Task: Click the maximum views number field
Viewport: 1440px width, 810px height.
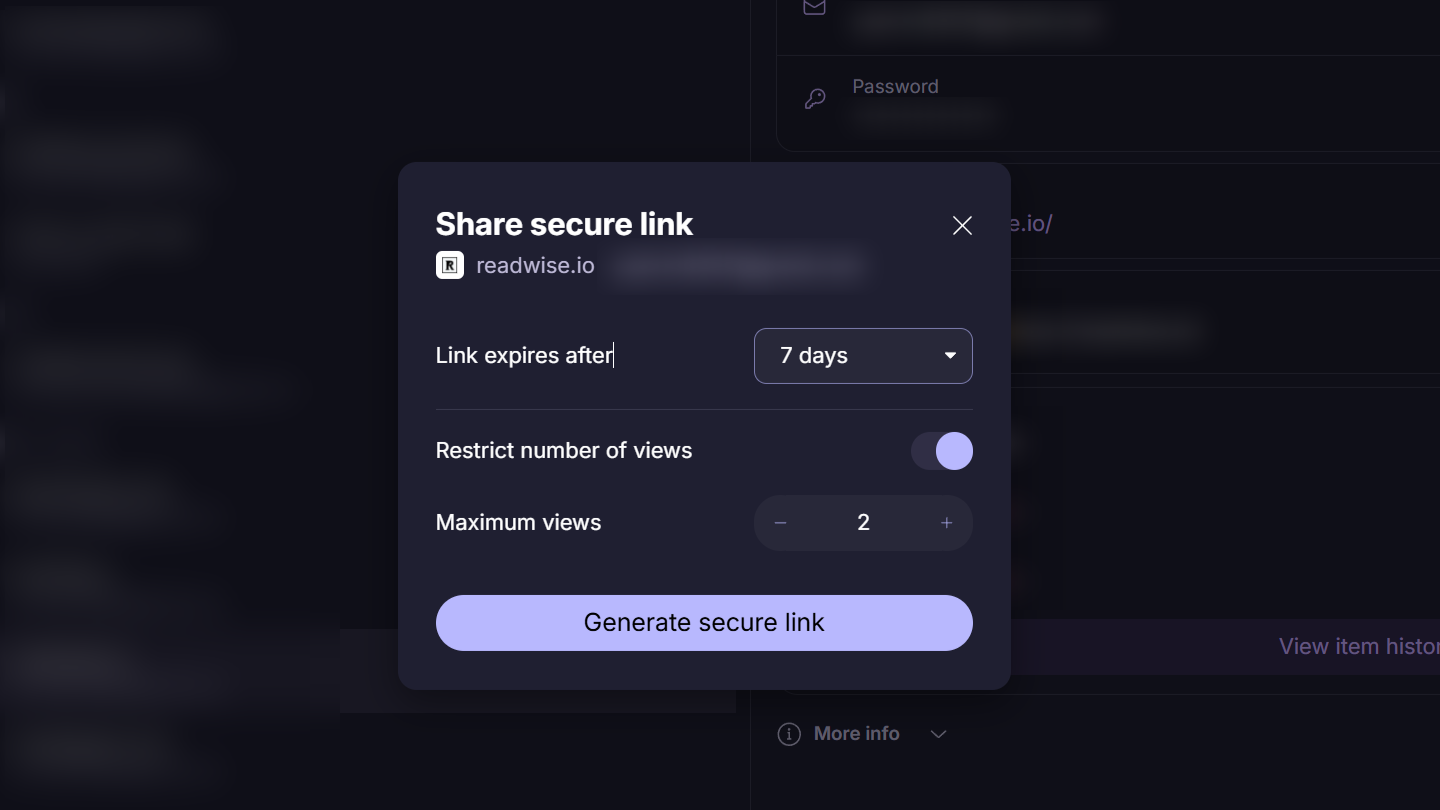Action: pyautogui.click(x=863, y=523)
